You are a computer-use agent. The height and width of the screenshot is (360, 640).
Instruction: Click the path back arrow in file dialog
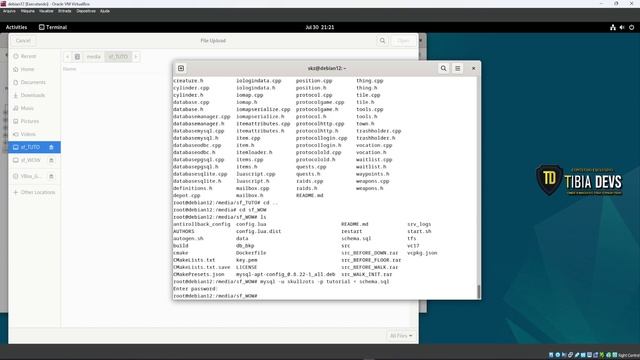click(x=67, y=56)
